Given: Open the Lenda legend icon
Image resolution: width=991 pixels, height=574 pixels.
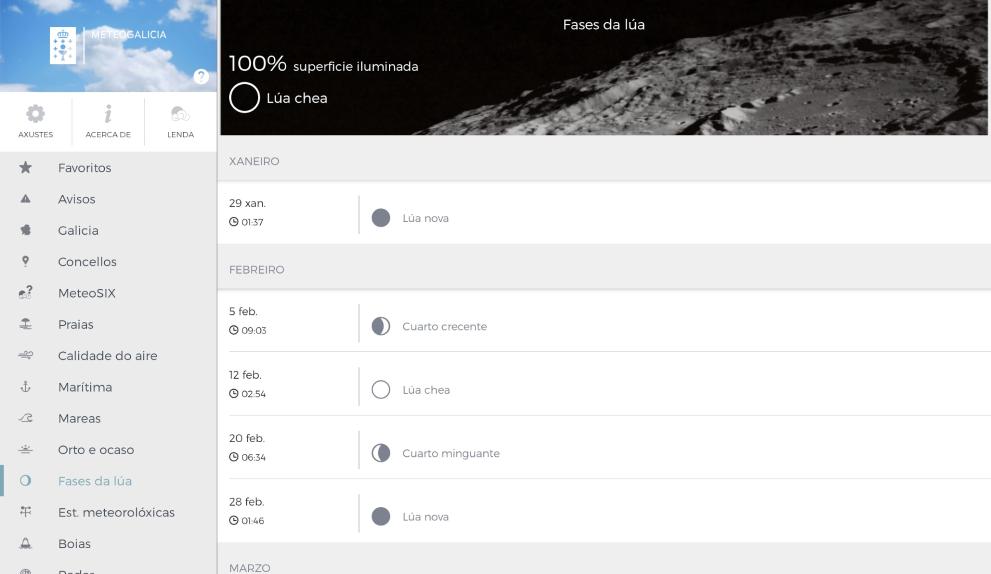Looking at the screenshot, I should (180, 114).
